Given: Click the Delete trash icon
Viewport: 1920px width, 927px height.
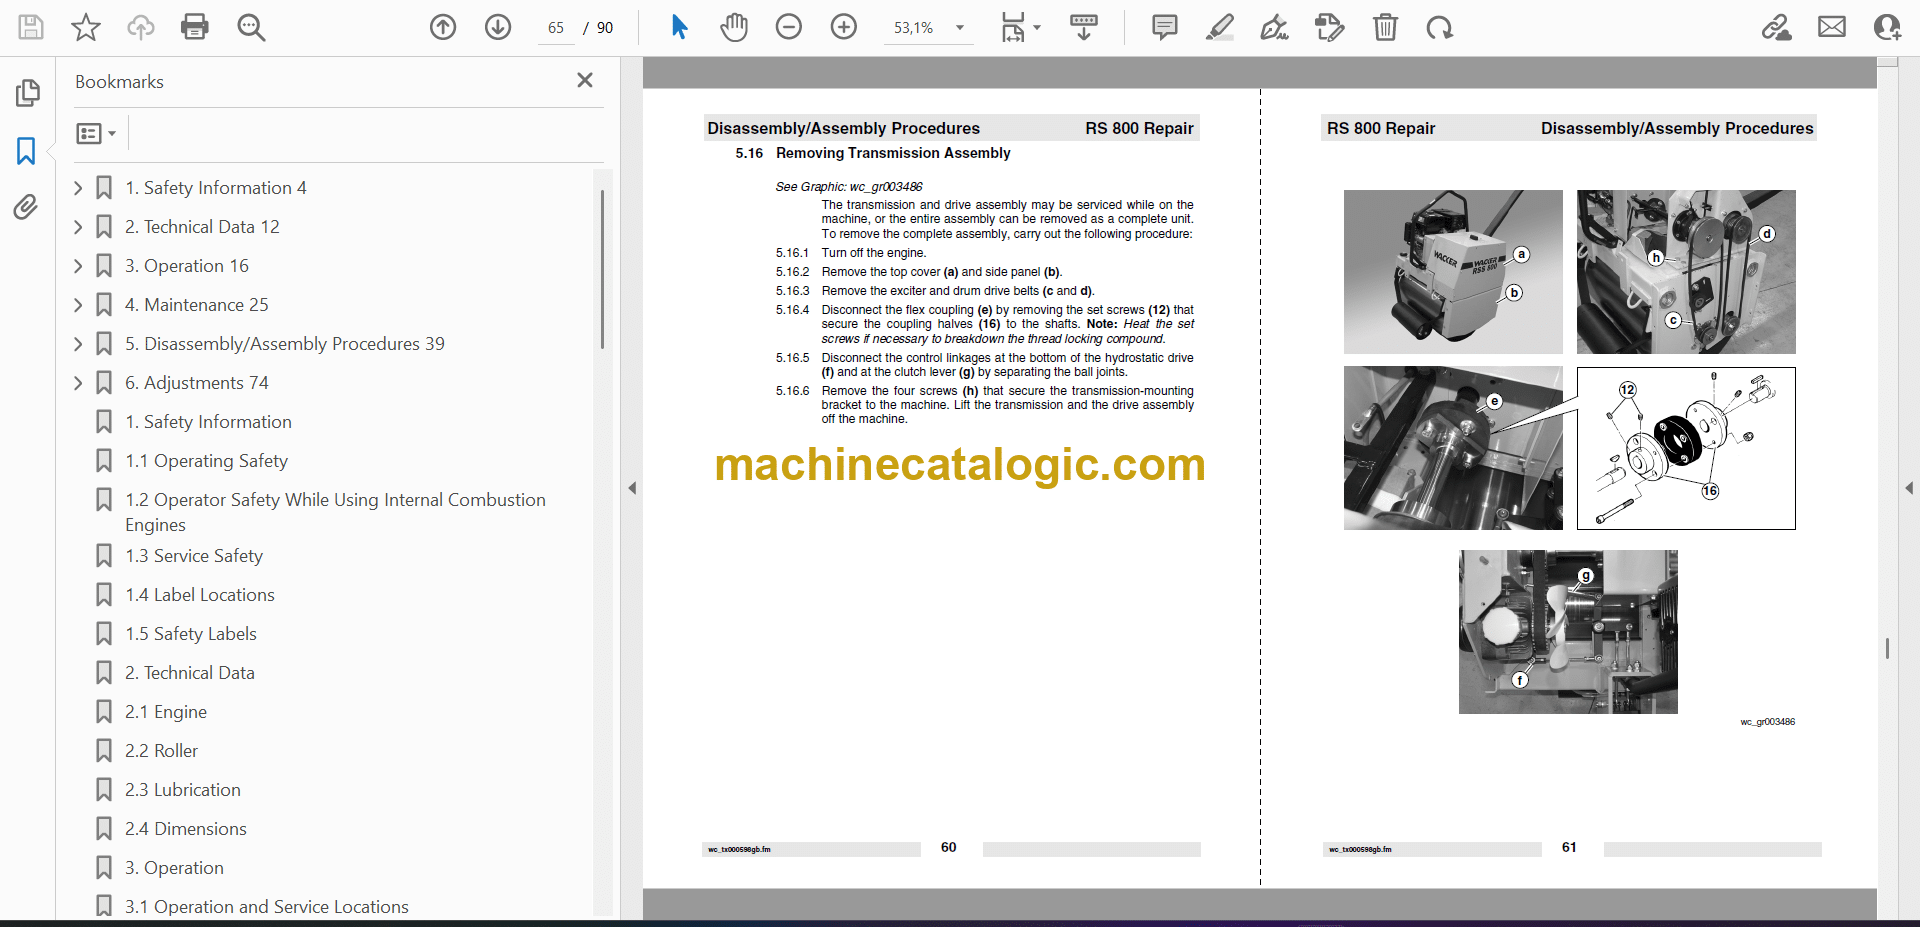Looking at the screenshot, I should tap(1385, 27).
